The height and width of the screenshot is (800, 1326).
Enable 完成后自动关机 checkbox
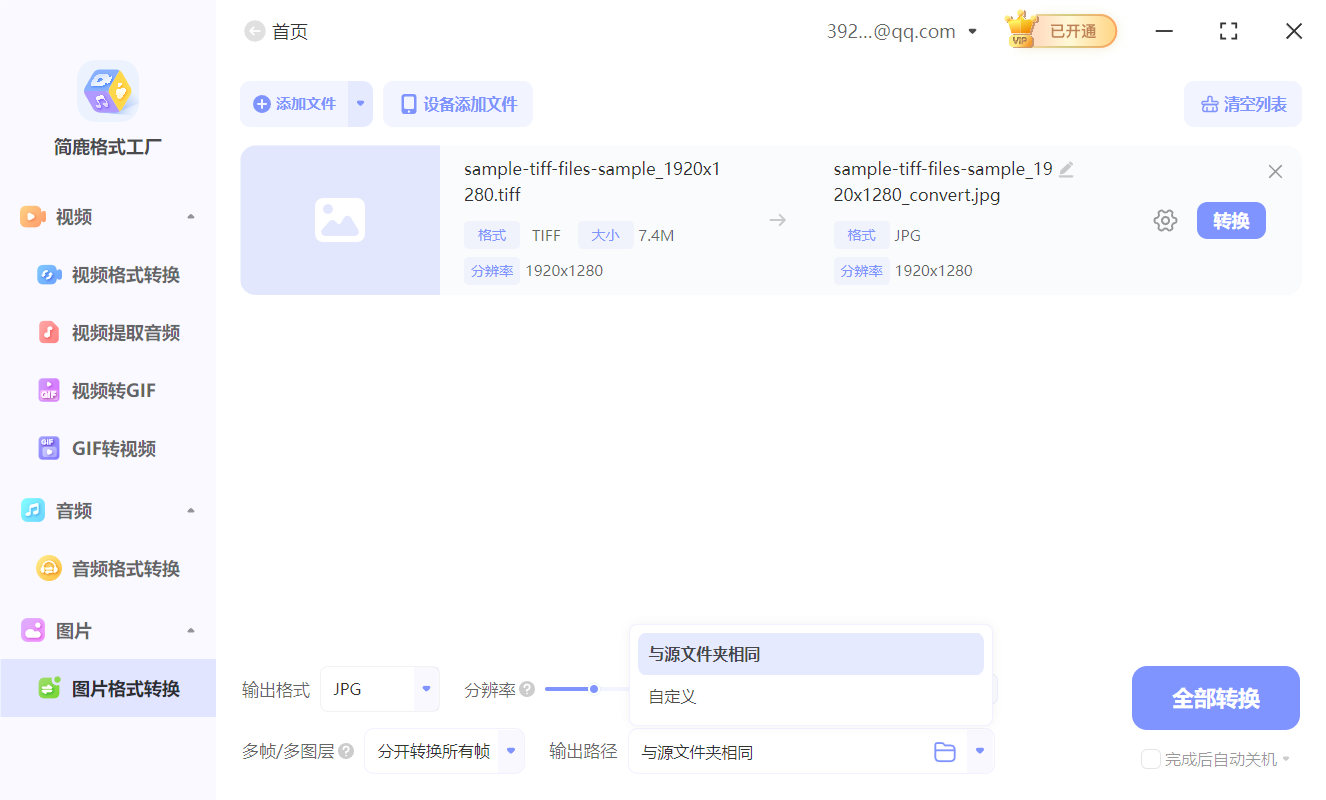click(x=1150, y=759)
